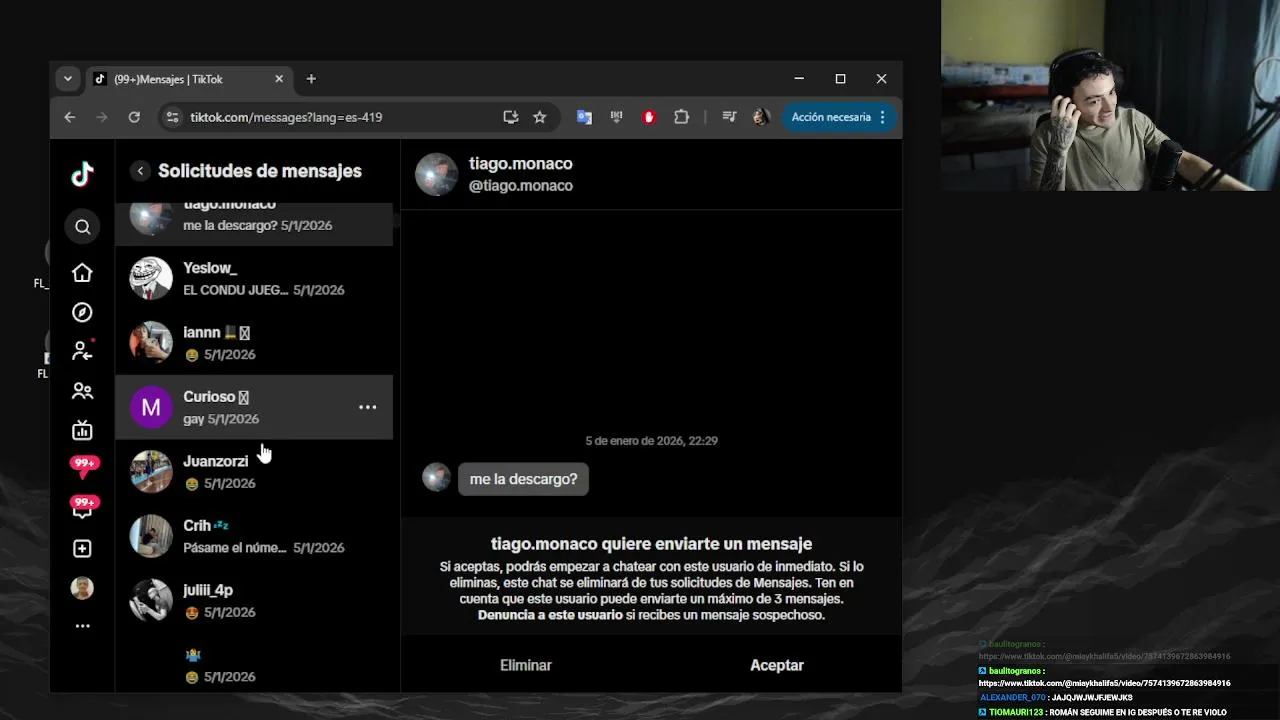Open the TikTok search icon

click(x=82, y=227)
